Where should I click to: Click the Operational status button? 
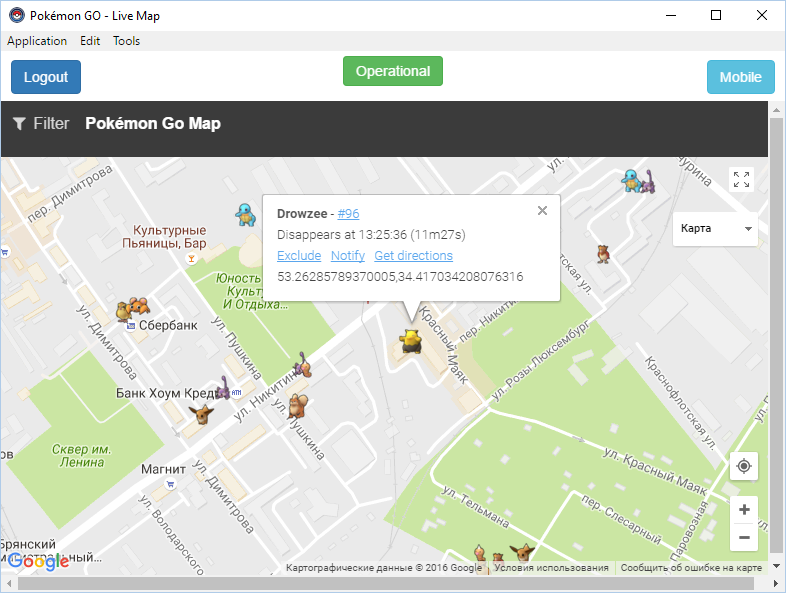pyautogui.click(x=393, y=71)
